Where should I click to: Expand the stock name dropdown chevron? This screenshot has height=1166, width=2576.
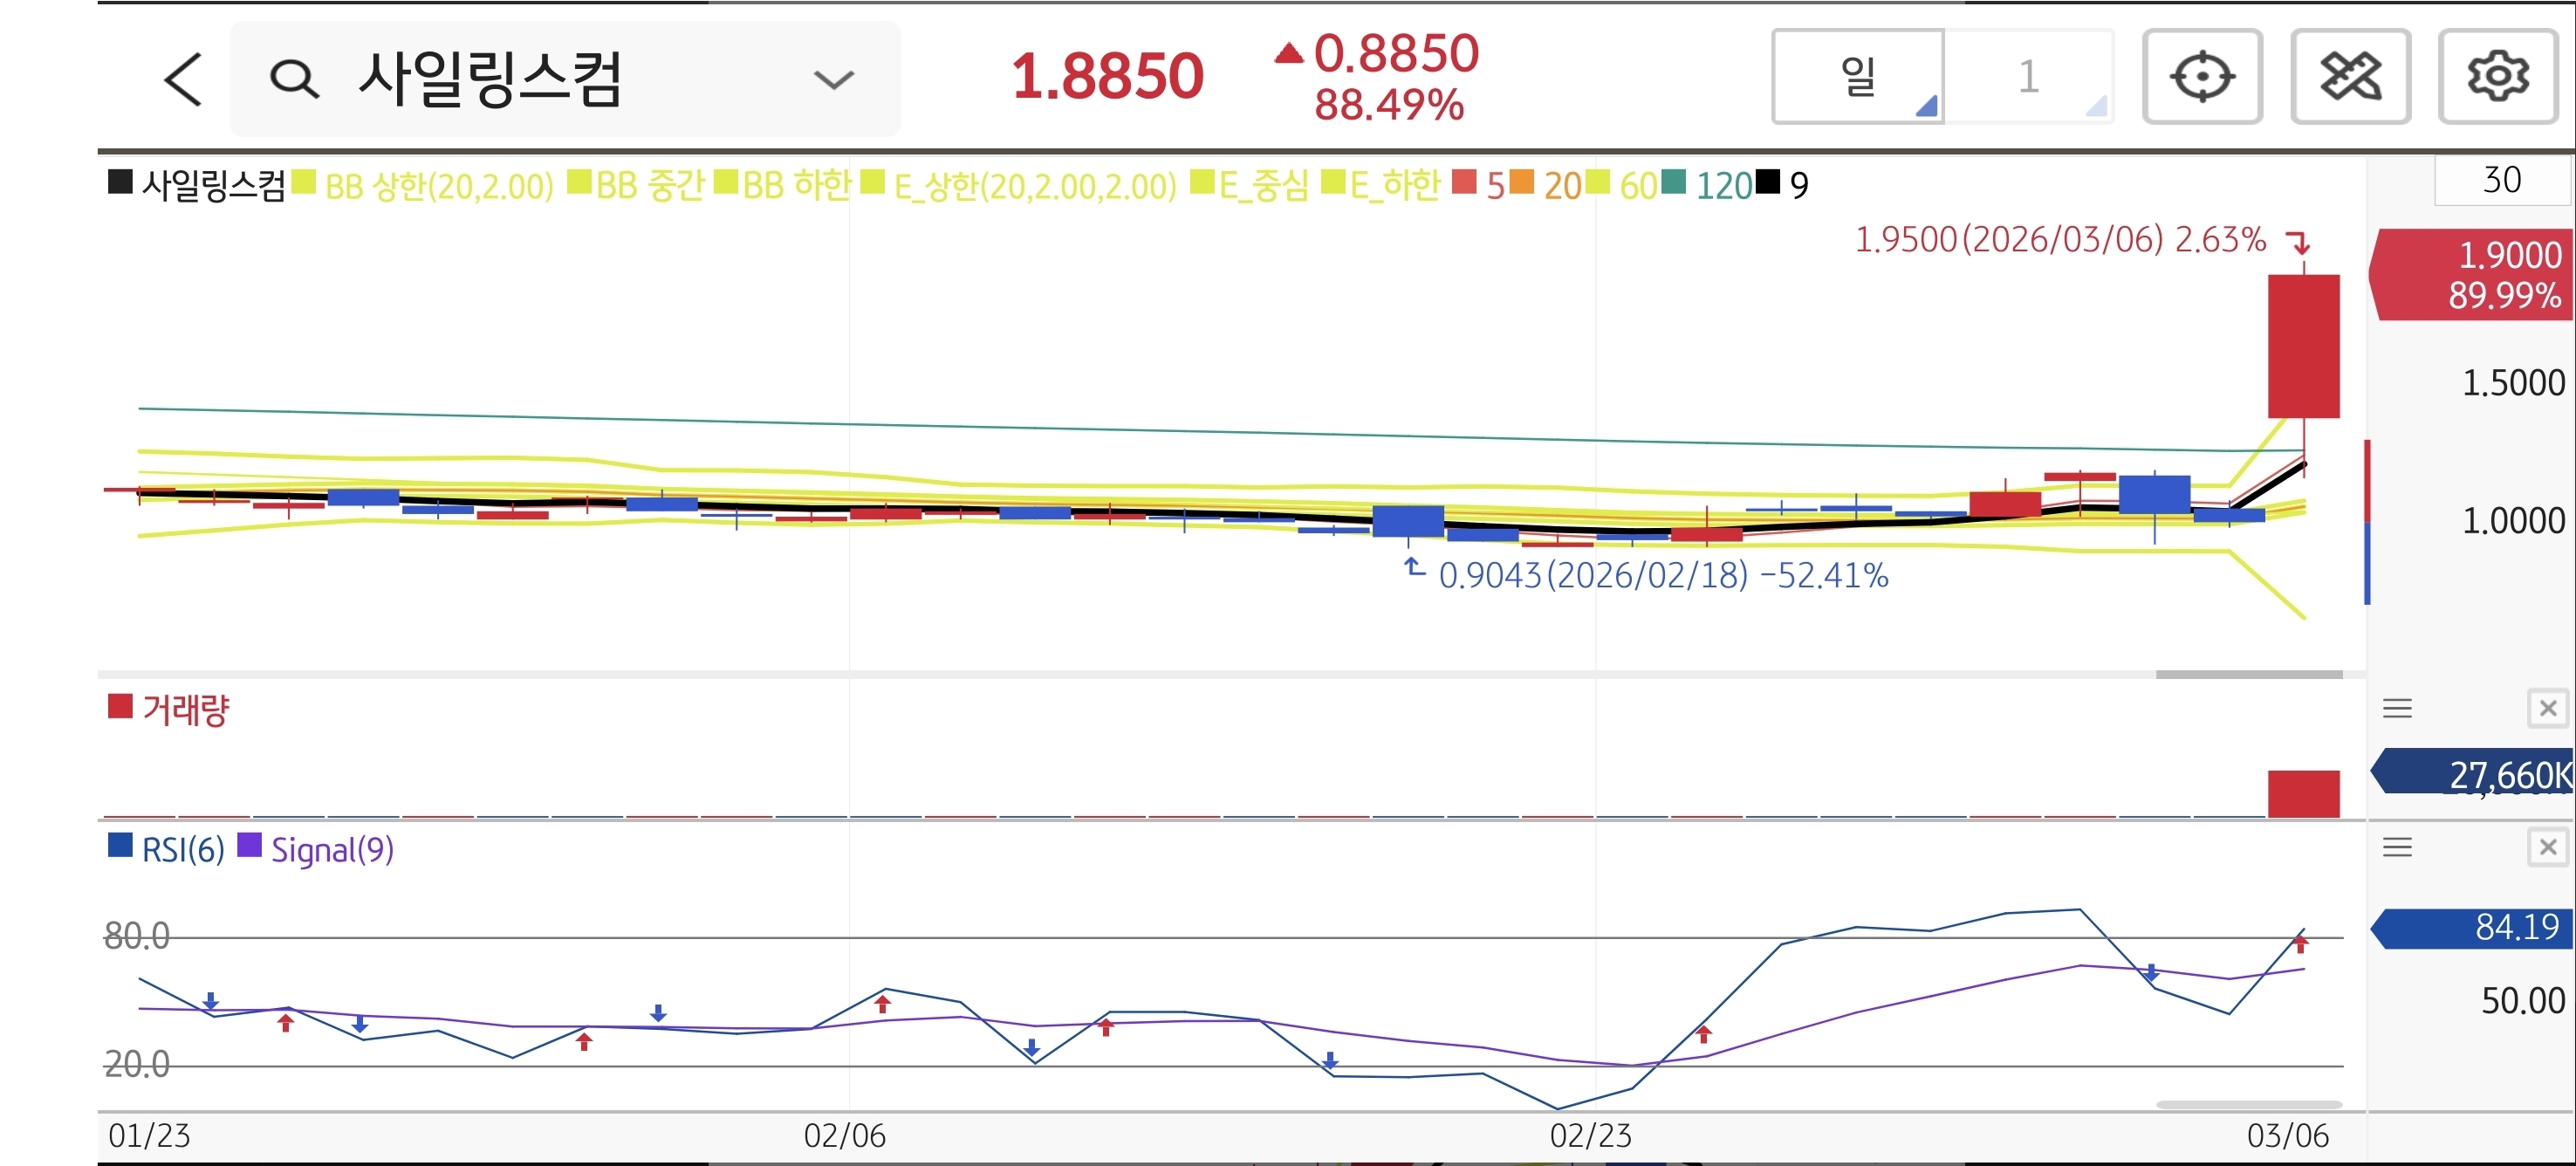point(833,79)
